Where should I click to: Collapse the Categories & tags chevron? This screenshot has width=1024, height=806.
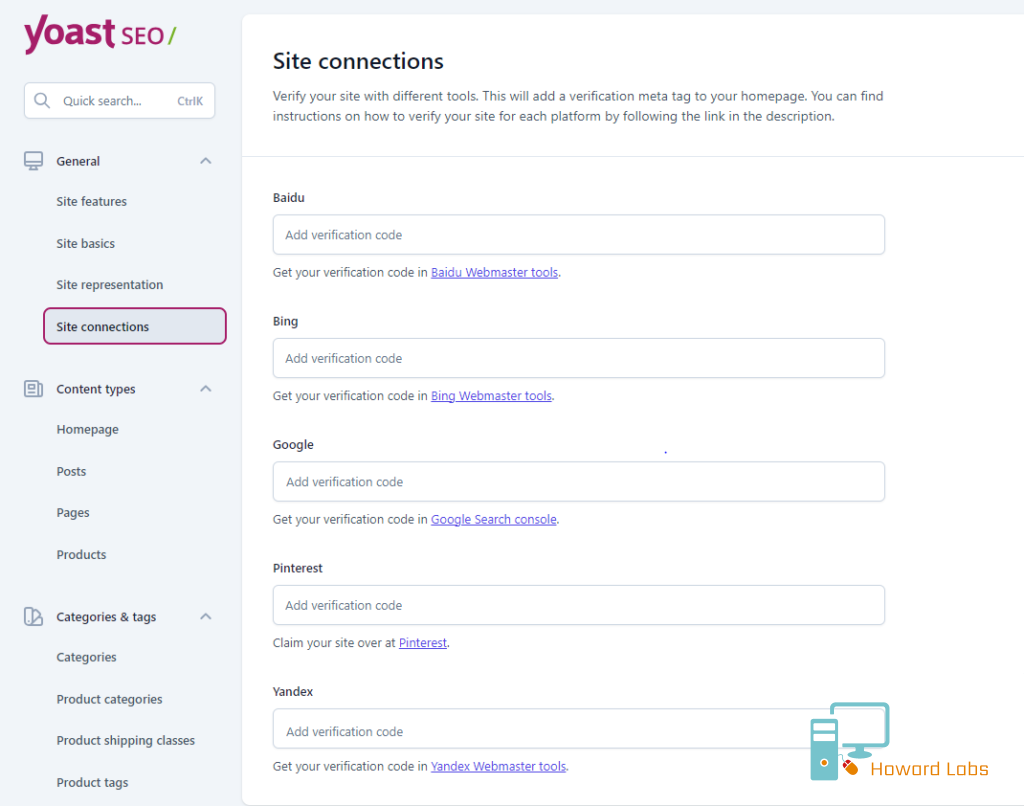click(206, 617)
